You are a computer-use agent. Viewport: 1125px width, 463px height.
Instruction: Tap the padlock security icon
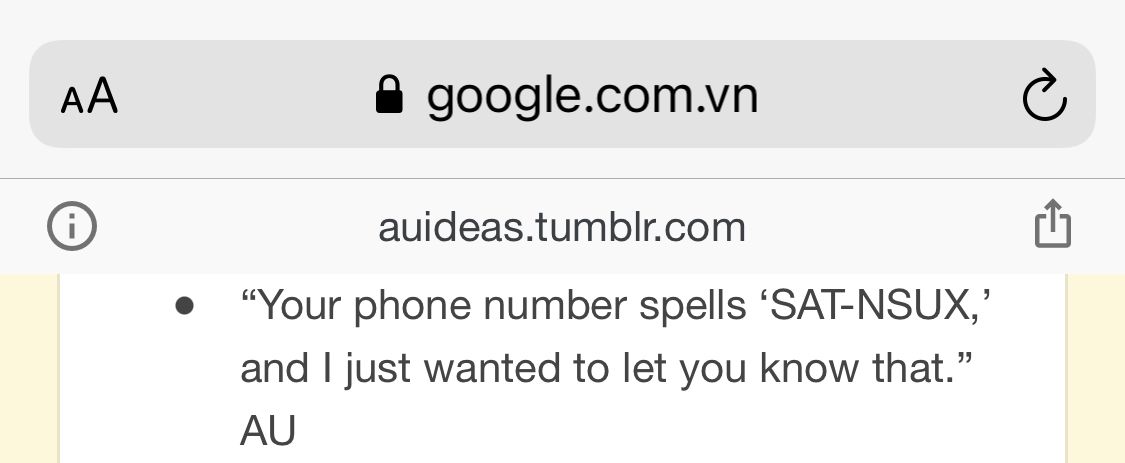pos(390,95)
